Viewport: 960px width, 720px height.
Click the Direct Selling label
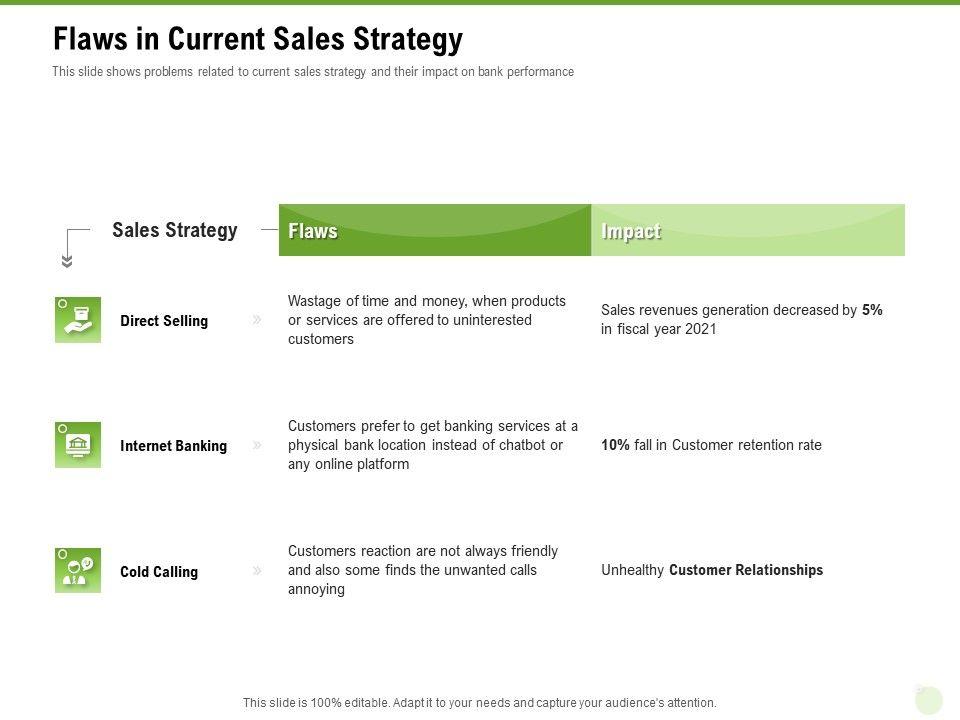(164, 321)
